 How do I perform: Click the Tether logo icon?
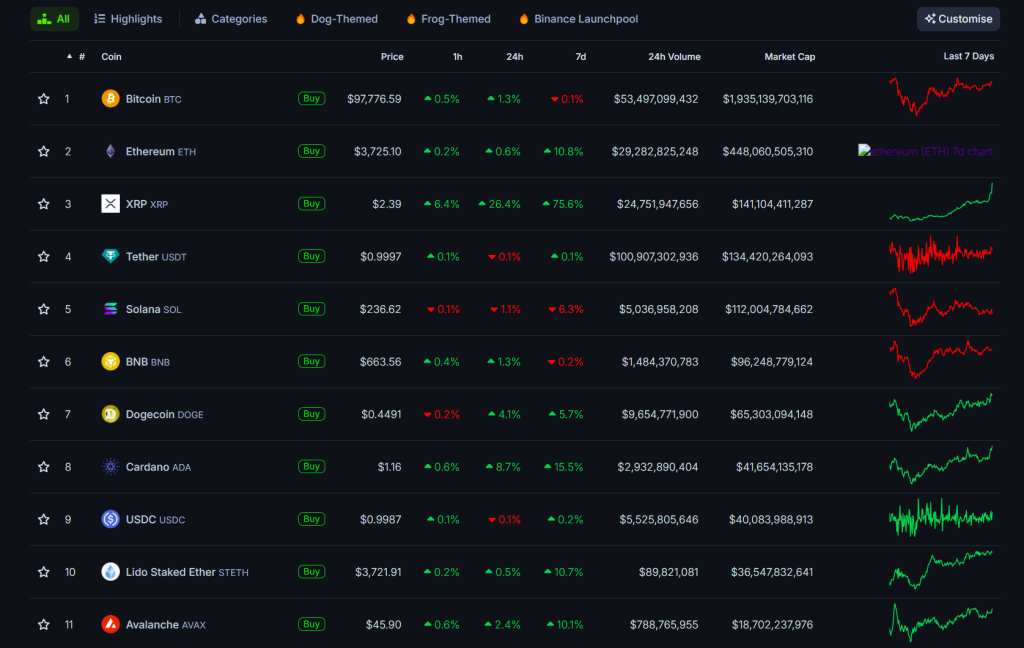tap(110, 256)
